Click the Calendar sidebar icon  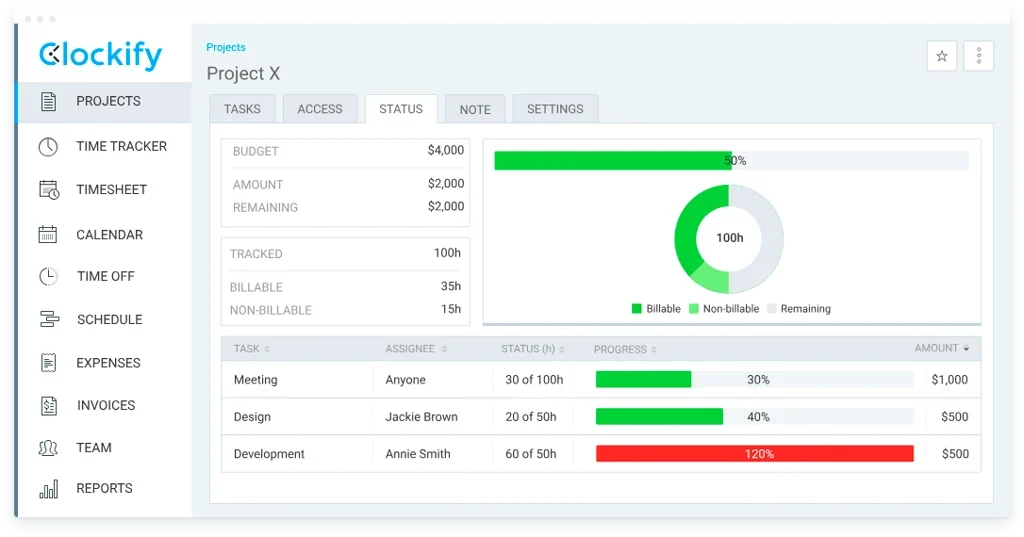pos(48,235)
